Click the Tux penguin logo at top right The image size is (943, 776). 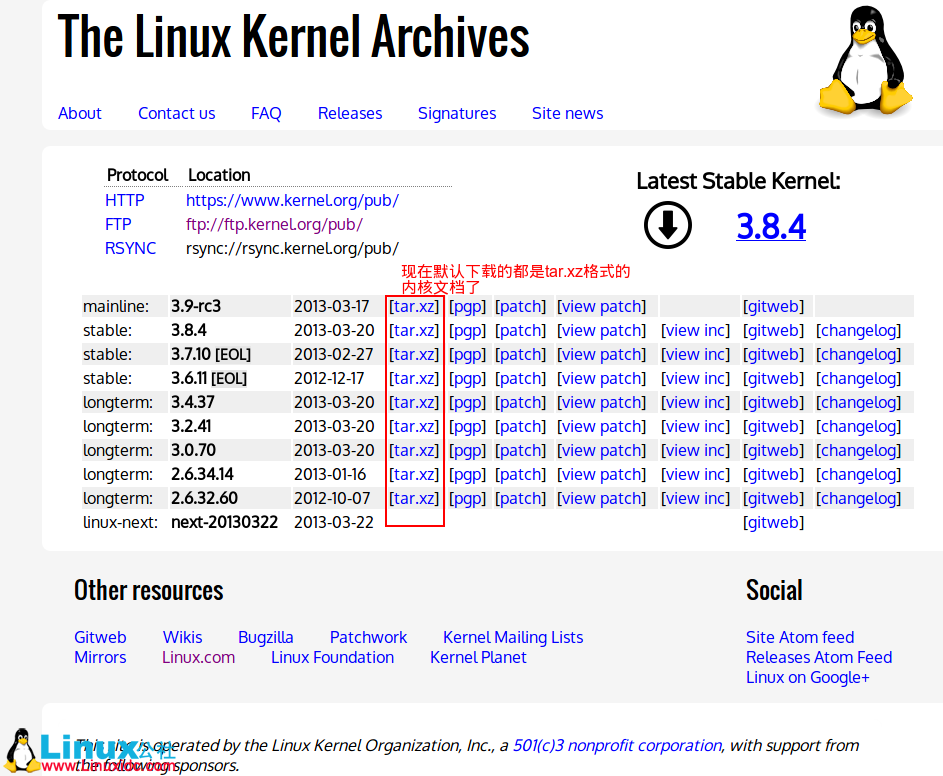(x=865, y=63)
